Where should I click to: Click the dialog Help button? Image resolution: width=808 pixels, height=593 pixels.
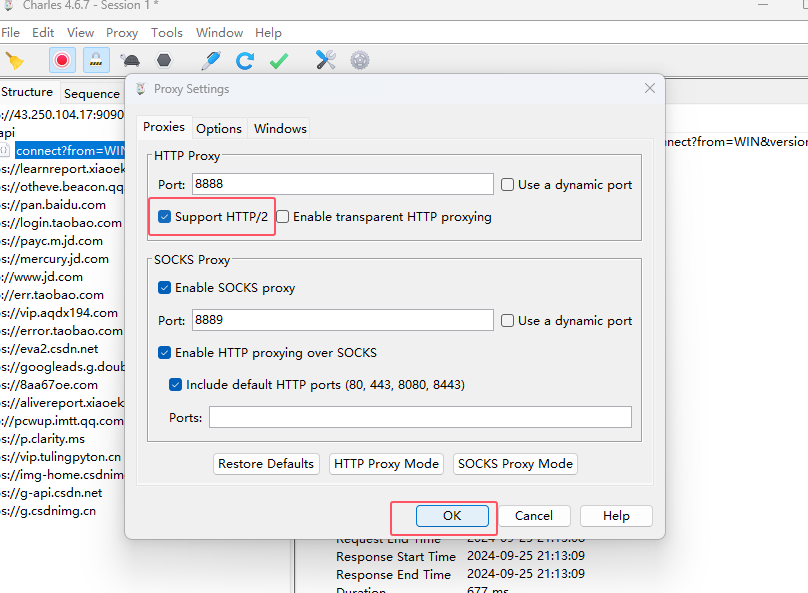(616, 515)
